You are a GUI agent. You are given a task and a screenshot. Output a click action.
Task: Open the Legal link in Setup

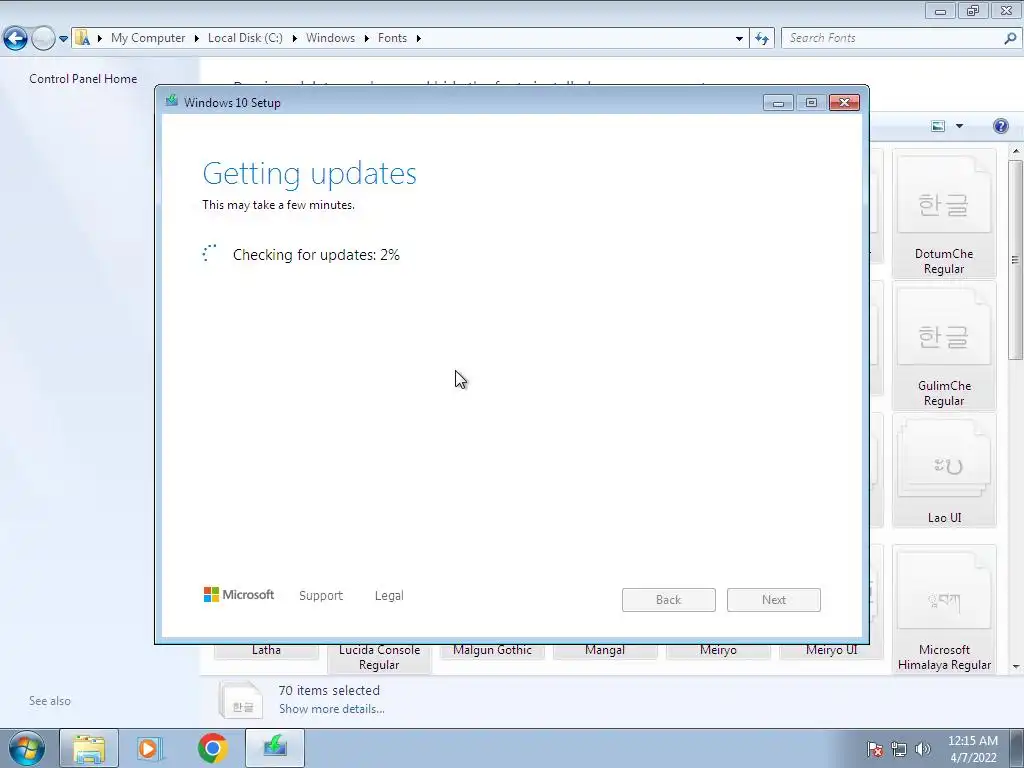[389, 596]
